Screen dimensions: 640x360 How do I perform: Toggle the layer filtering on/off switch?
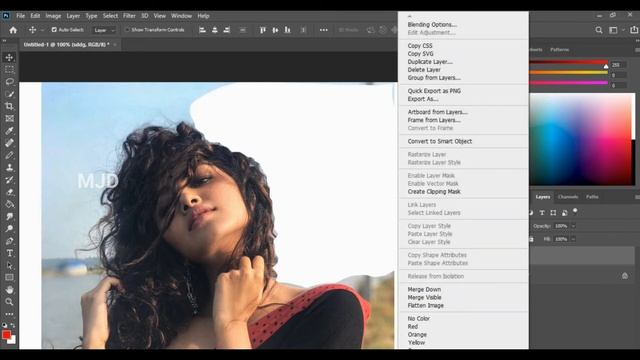point(575,211)
